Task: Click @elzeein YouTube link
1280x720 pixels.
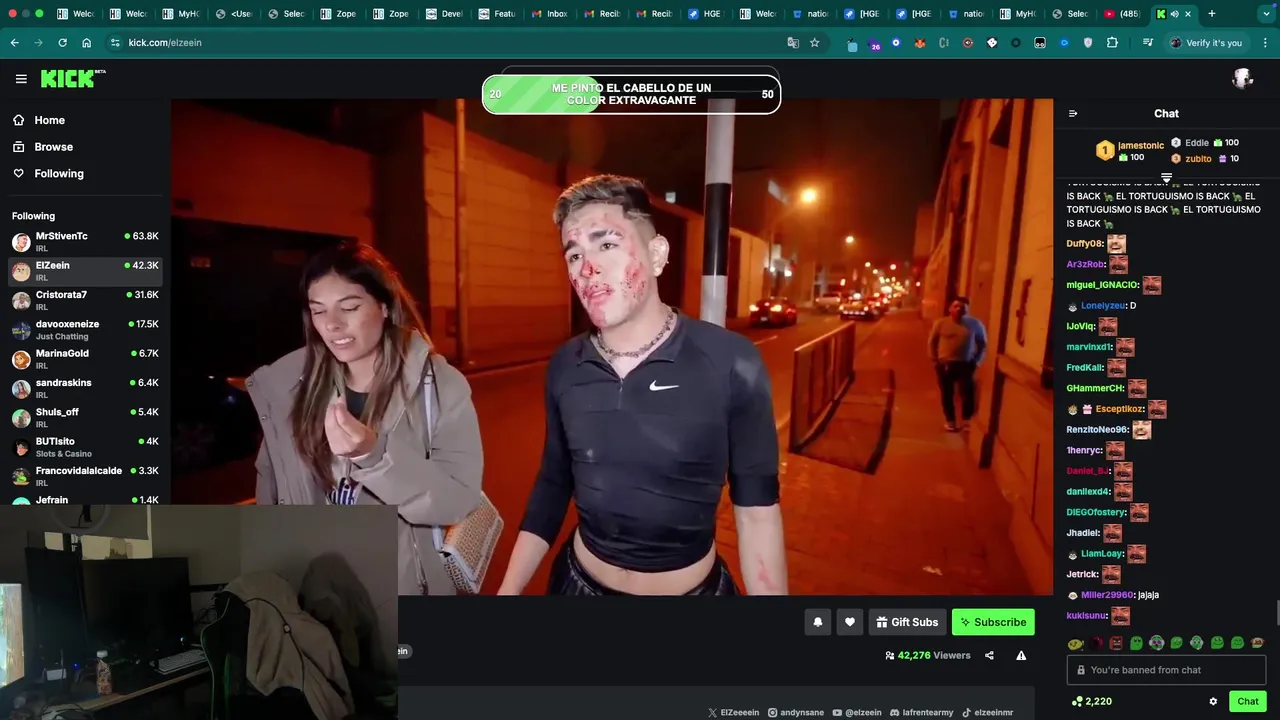Action: point(857,713)
